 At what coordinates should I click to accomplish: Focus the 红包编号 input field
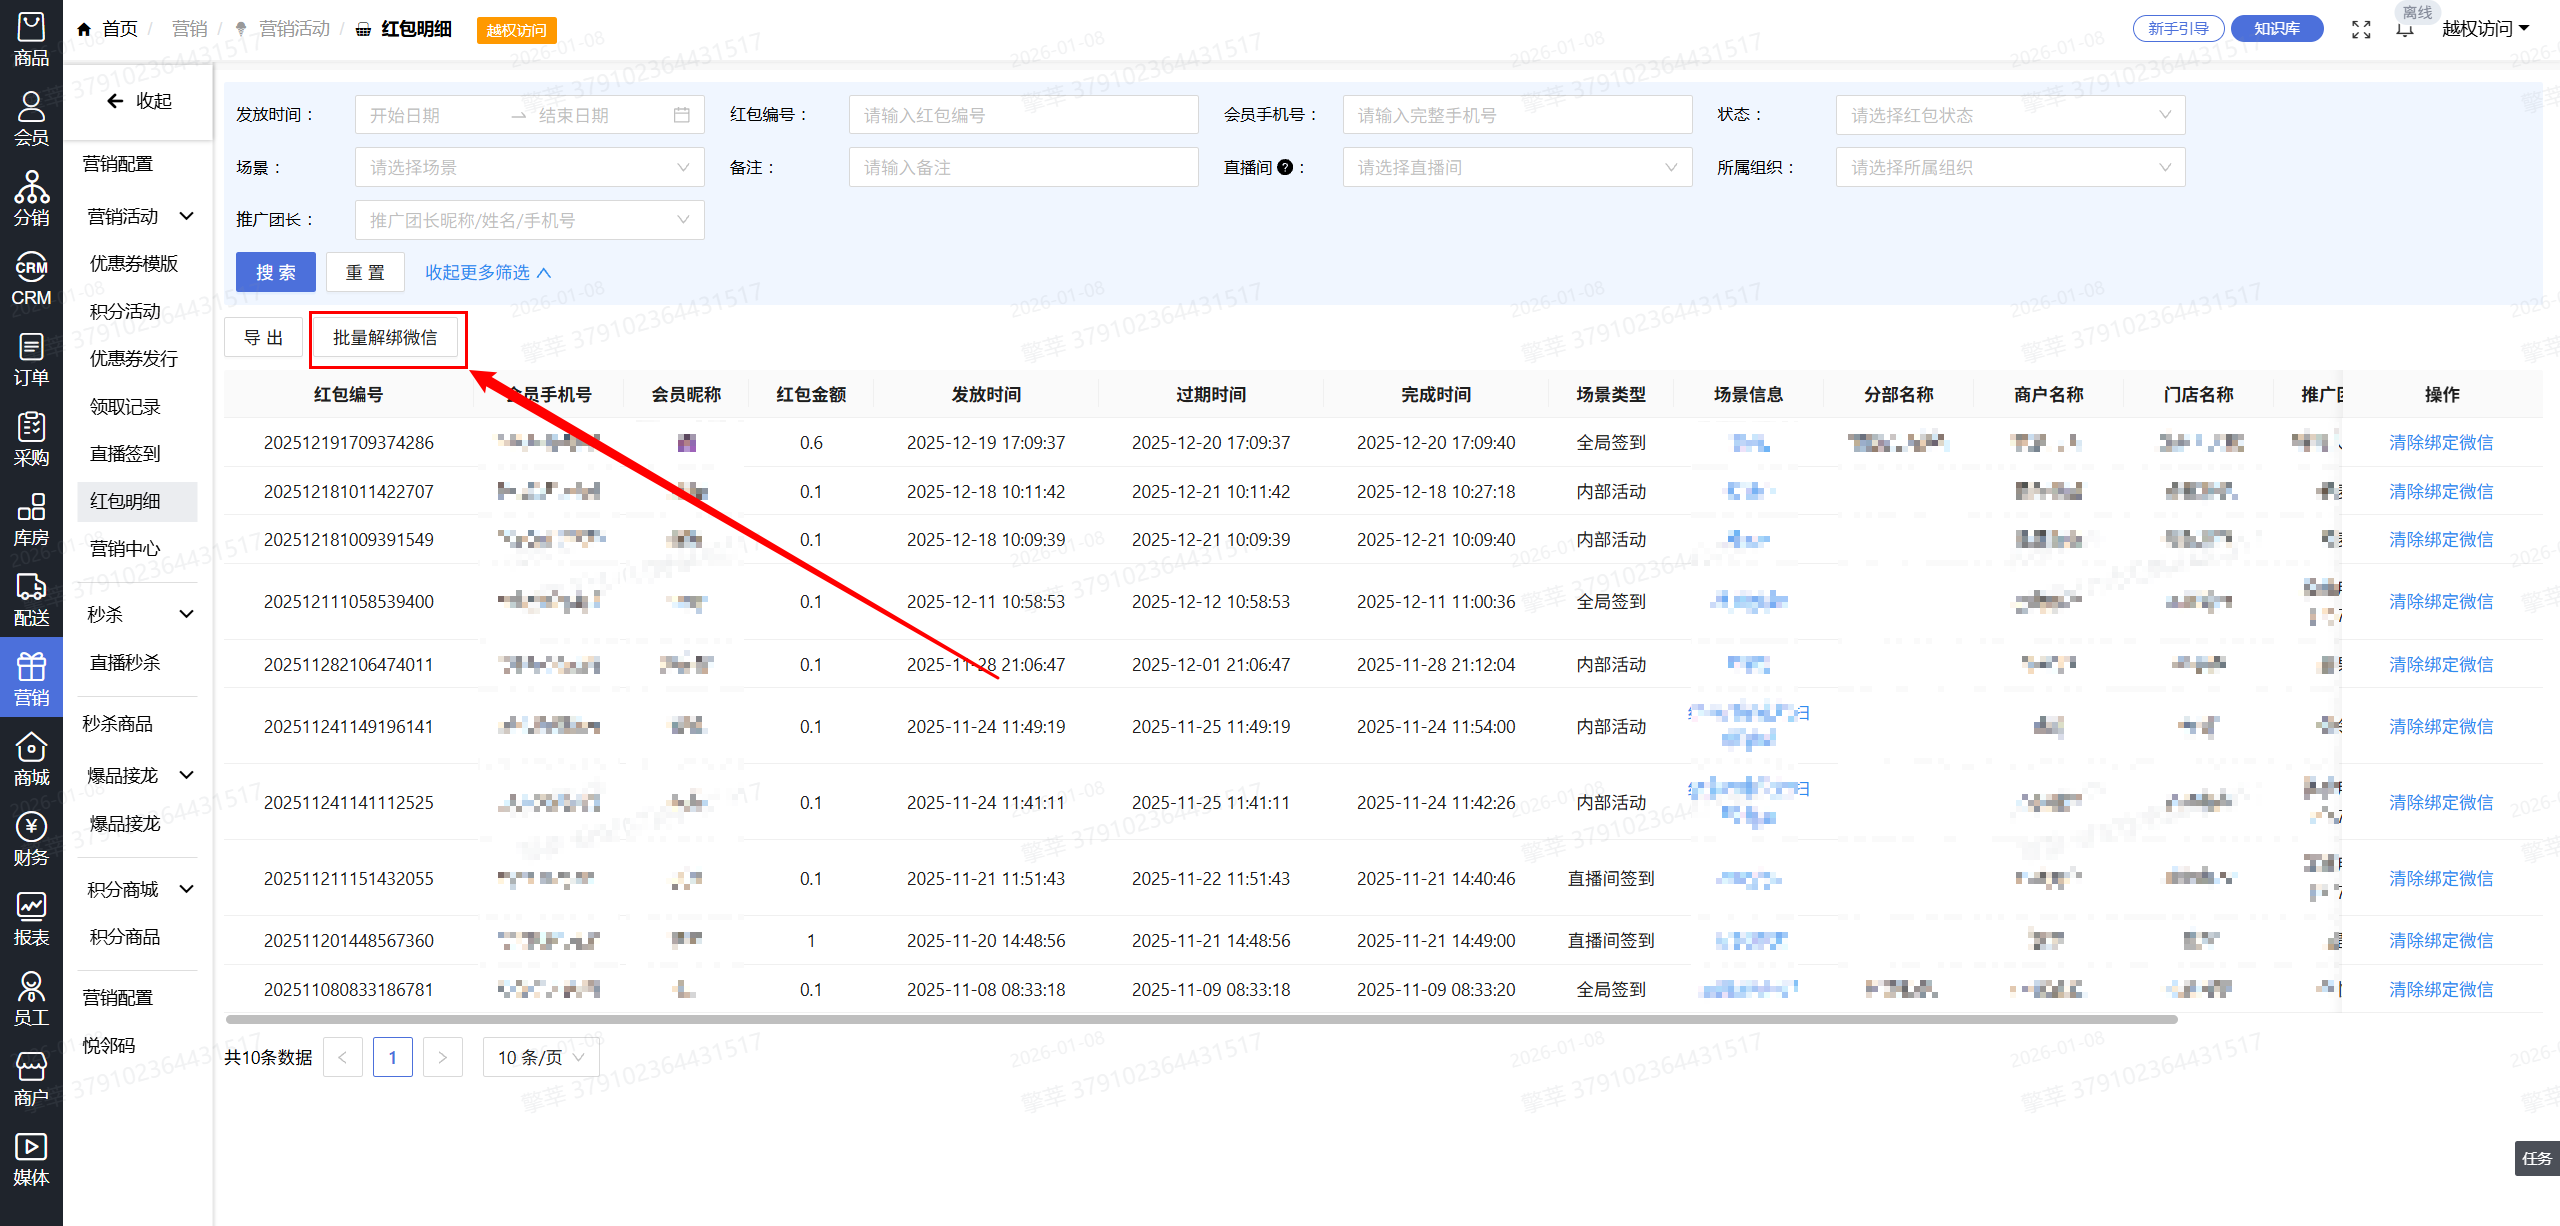click(1023, 115)
